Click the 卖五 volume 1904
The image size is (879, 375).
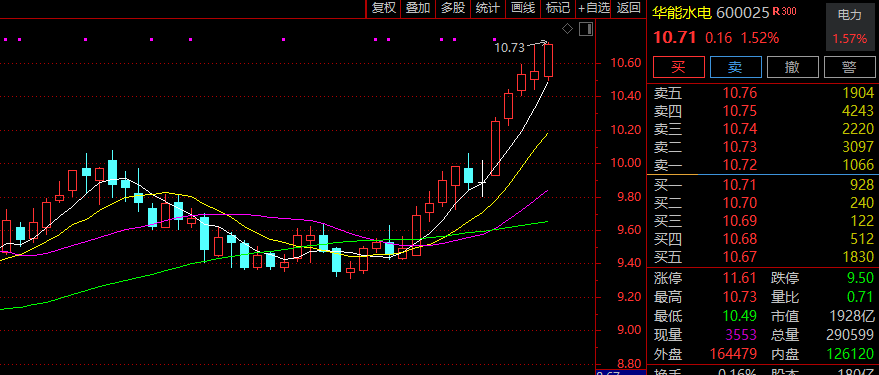(858, 93)
